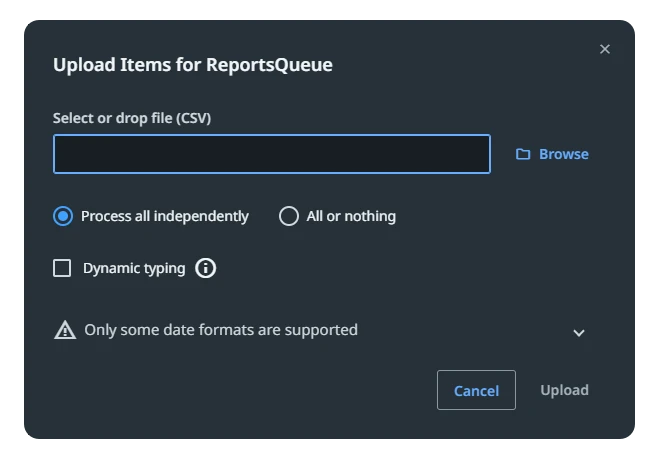655x453 pixels.
Task: Expand the date formats chevron arrow
Action: coord(579,333)
